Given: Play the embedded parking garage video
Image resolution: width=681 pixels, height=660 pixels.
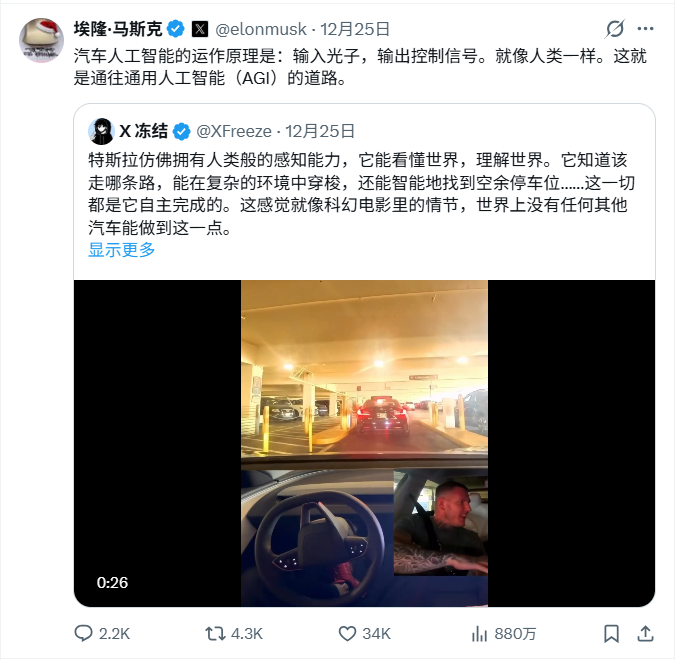Looking at the screenshot, I should (364, 443).
